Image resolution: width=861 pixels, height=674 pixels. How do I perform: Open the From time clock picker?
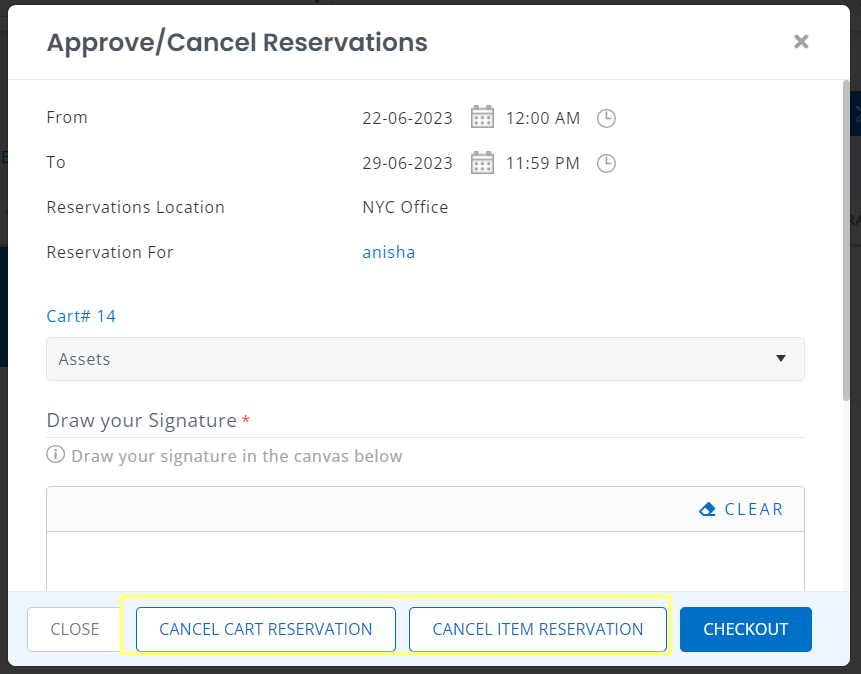point(606,117)
